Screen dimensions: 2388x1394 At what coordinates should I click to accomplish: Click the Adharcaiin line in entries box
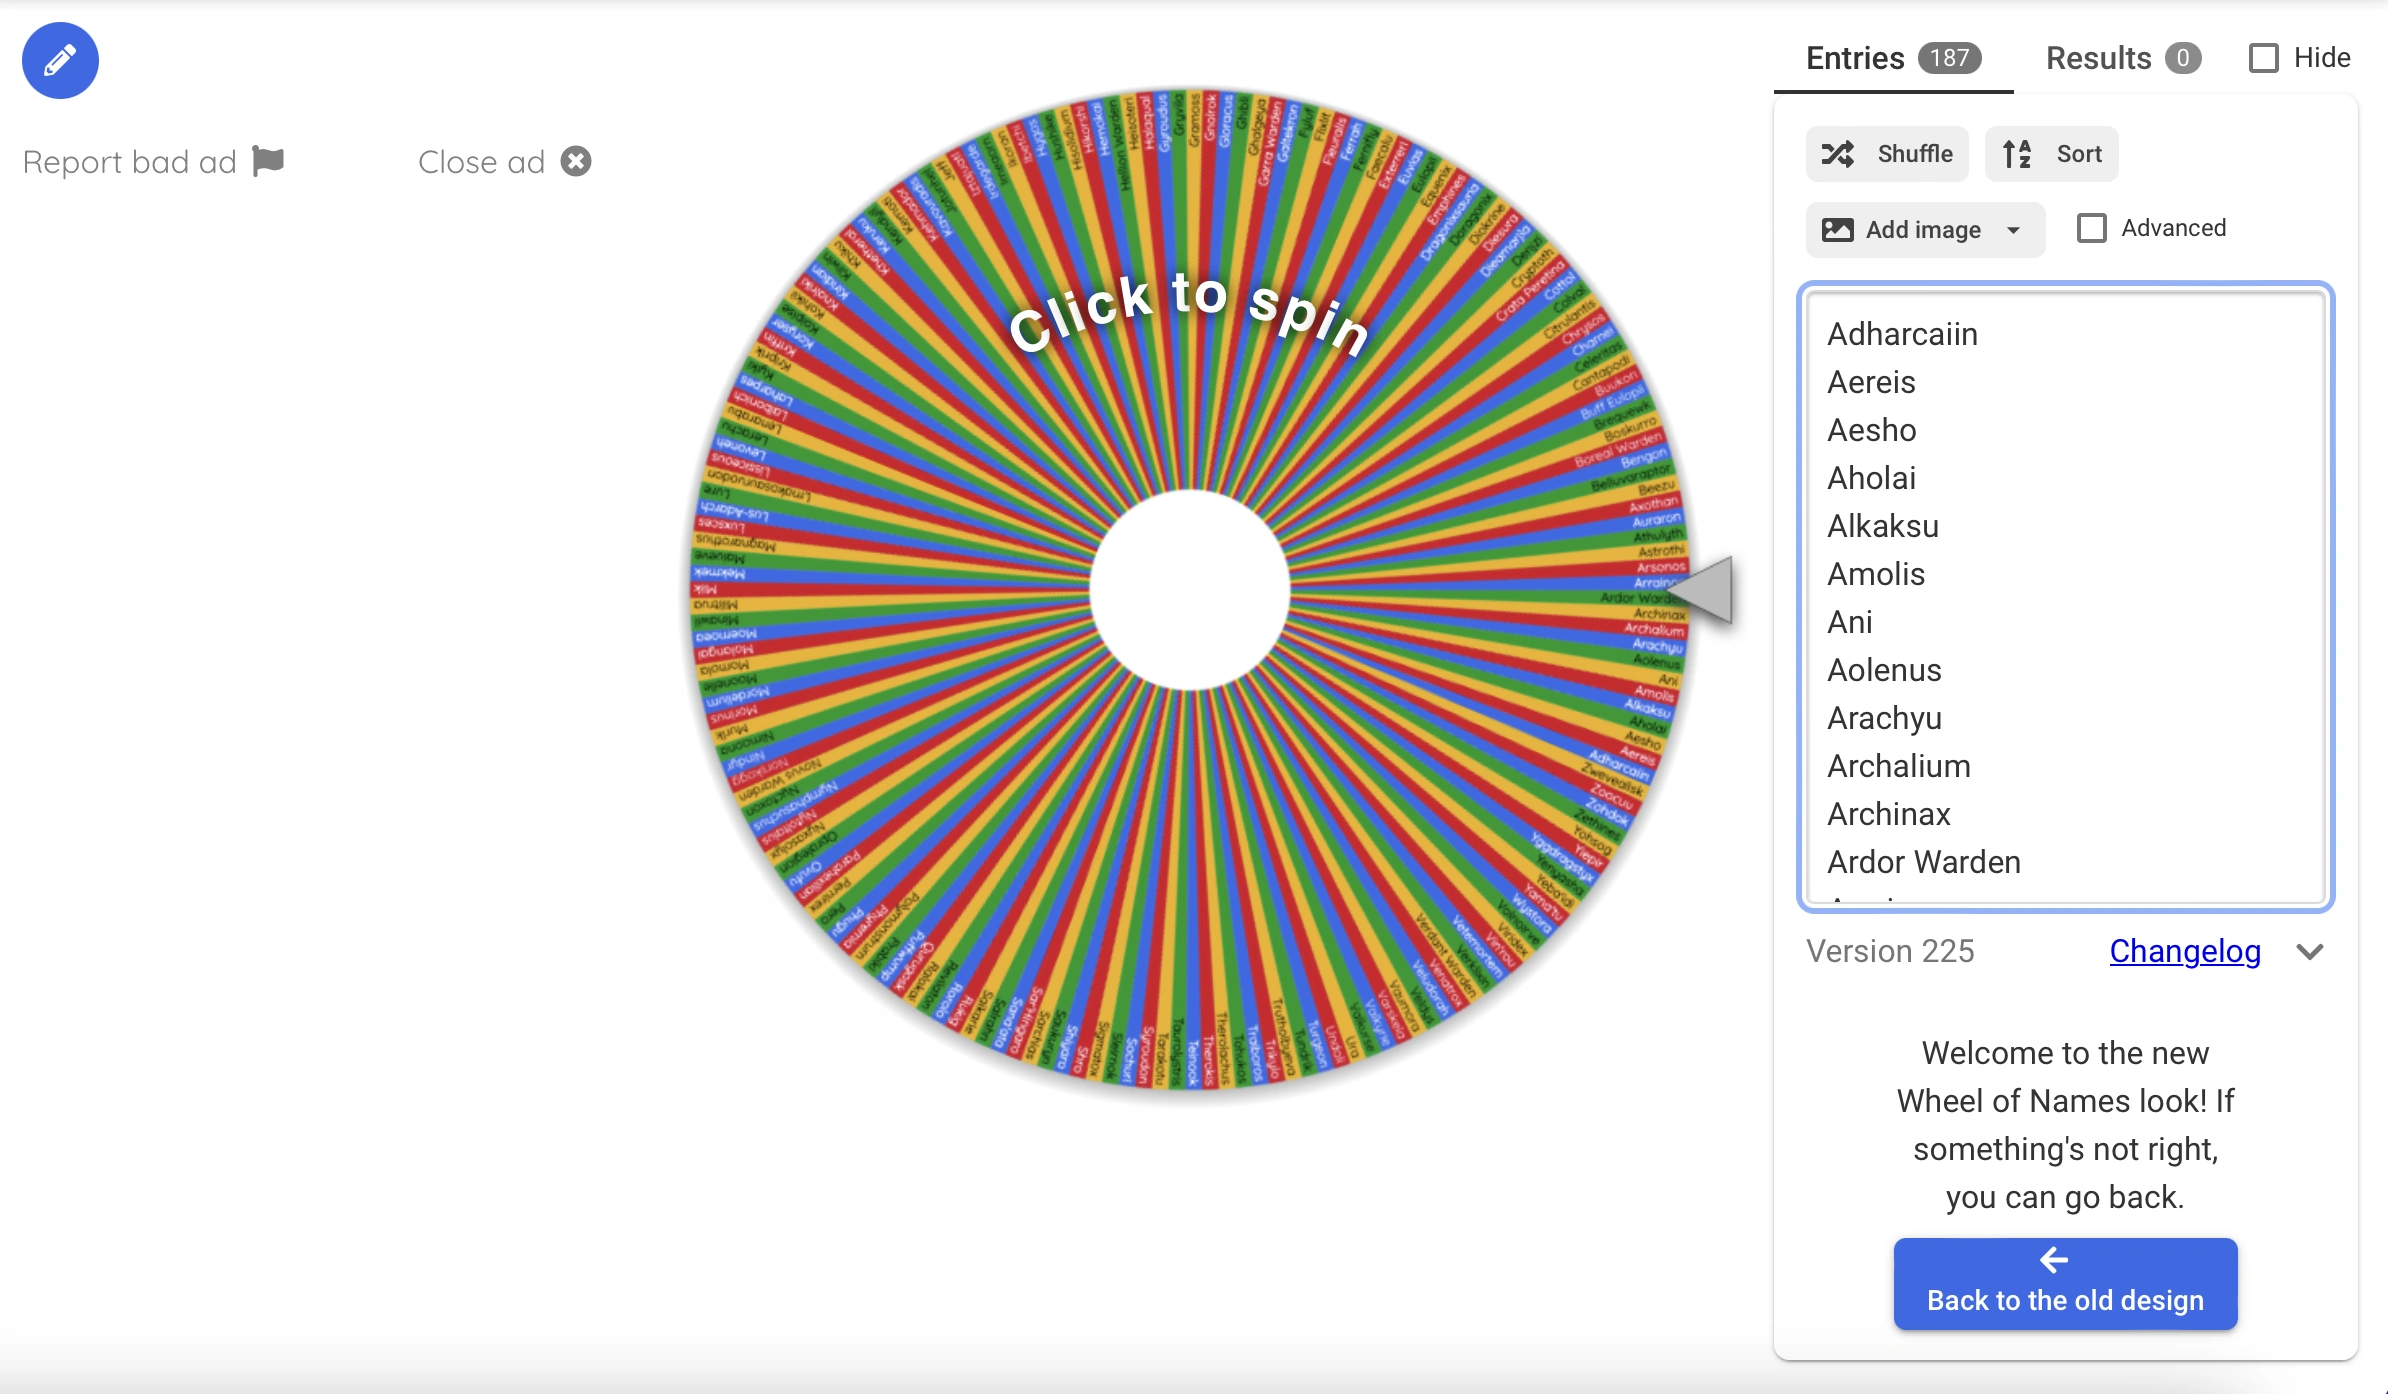(x=1902, y=334)
